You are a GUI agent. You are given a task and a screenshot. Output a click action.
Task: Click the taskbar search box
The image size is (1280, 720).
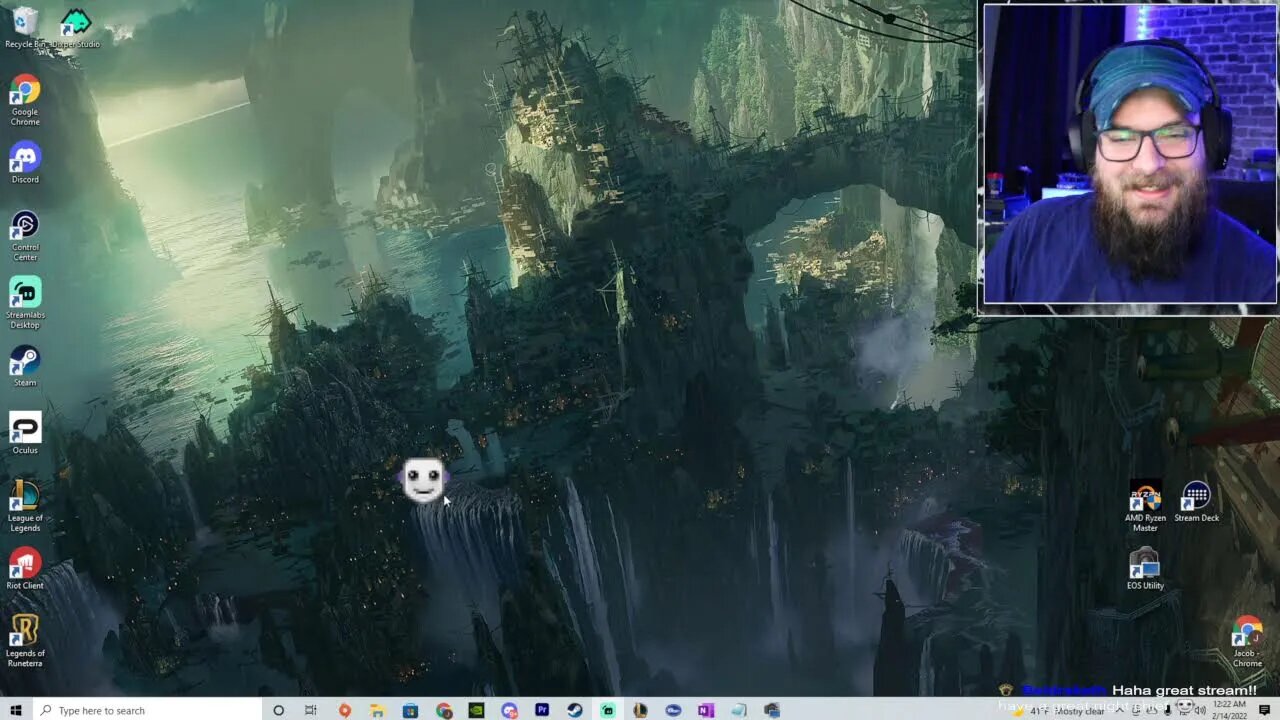coord(147,710)
